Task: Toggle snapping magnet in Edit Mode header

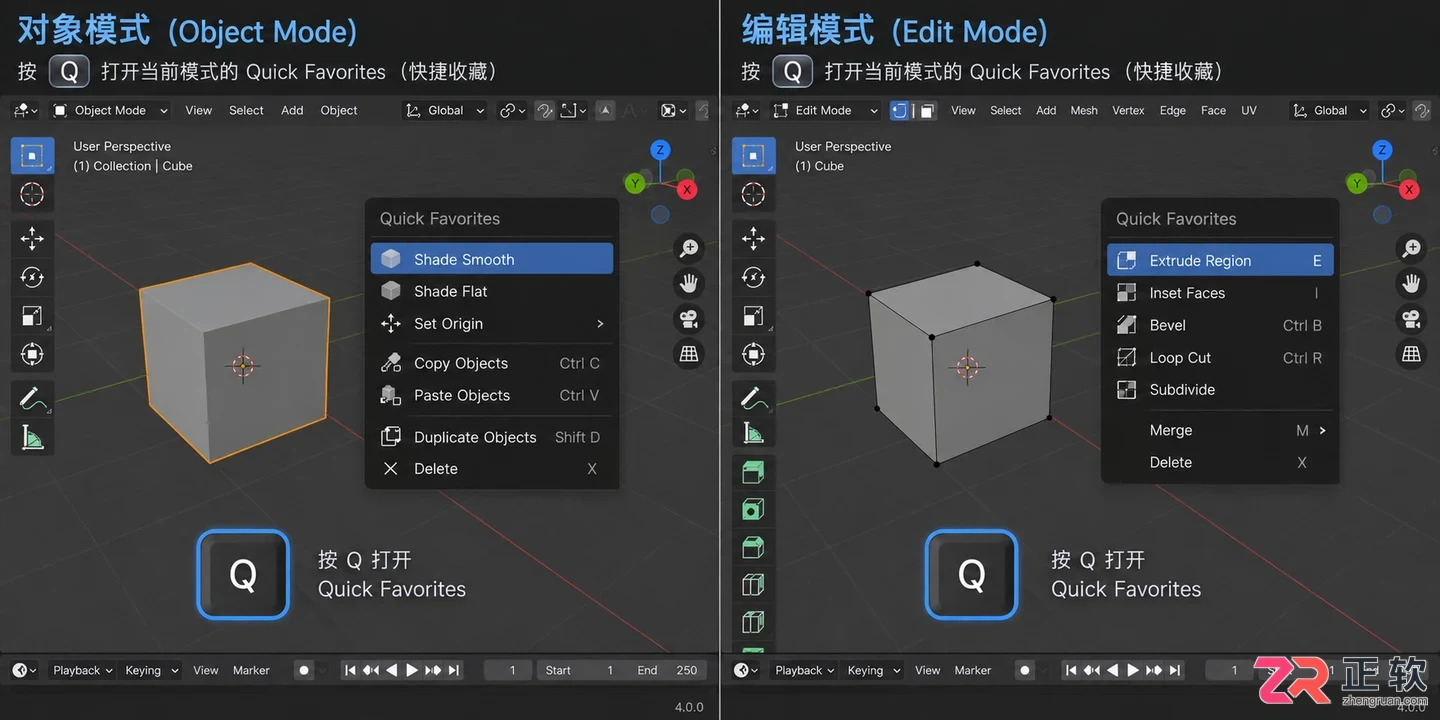Action: [1422, 110]
